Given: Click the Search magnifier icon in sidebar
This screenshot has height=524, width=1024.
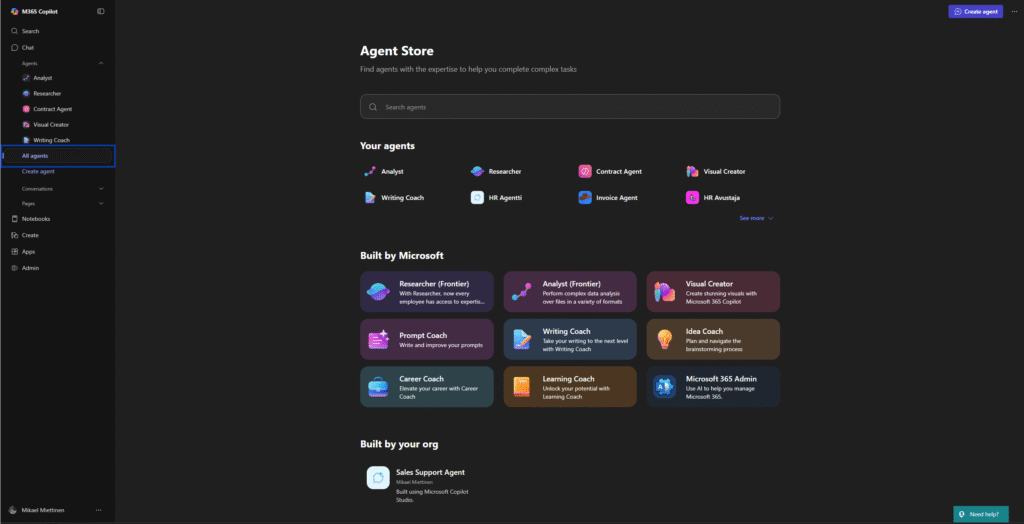Looking at the screenshot, I should click(14, 31).
